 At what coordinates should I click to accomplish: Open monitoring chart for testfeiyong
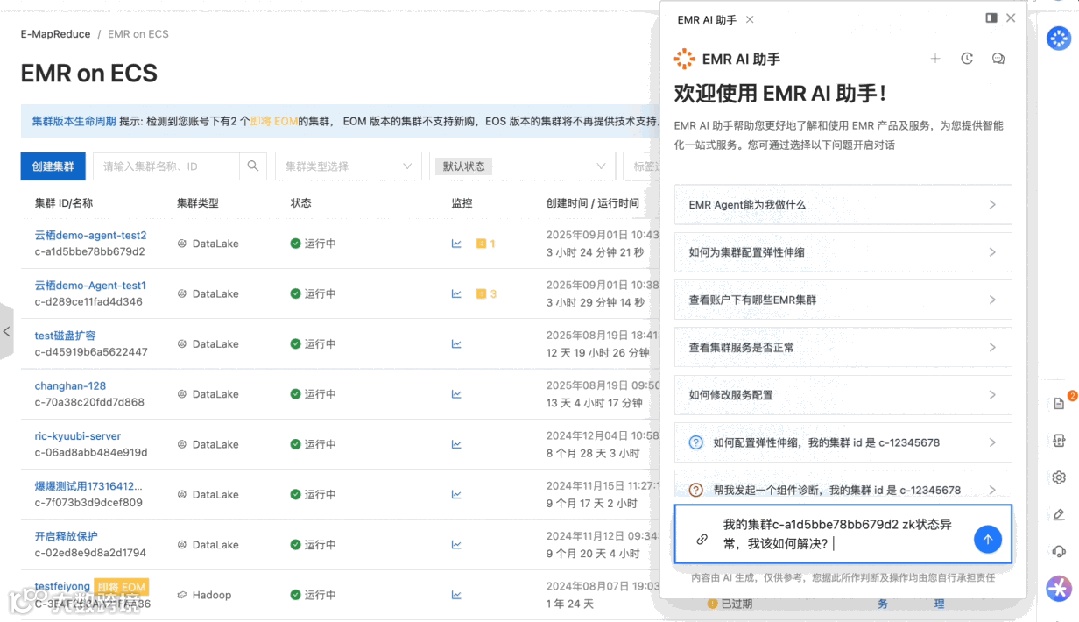pos(456,594)
